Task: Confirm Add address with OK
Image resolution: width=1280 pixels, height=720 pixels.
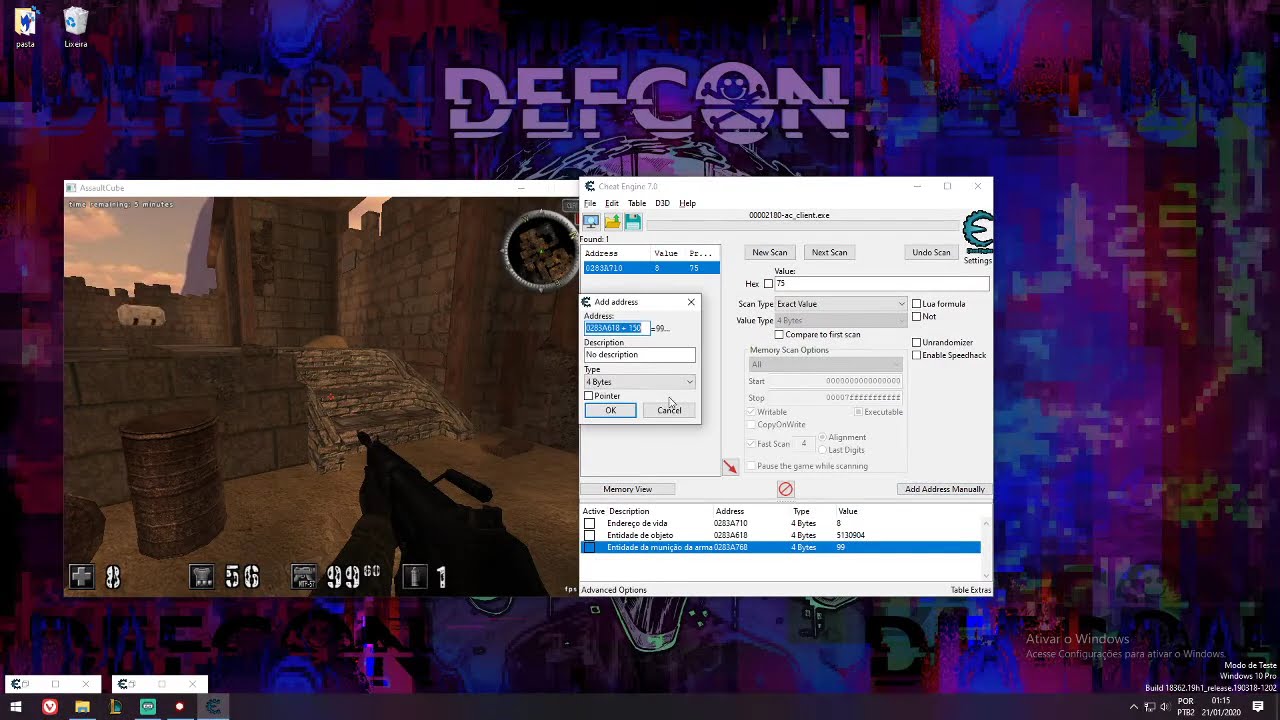Action: pos(610,411)
